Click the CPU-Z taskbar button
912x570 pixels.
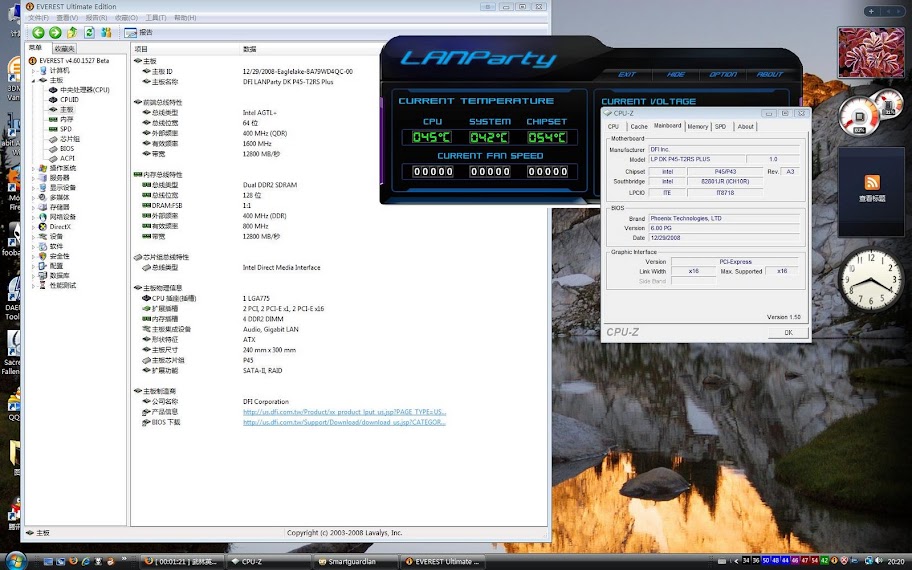(267, 561)
